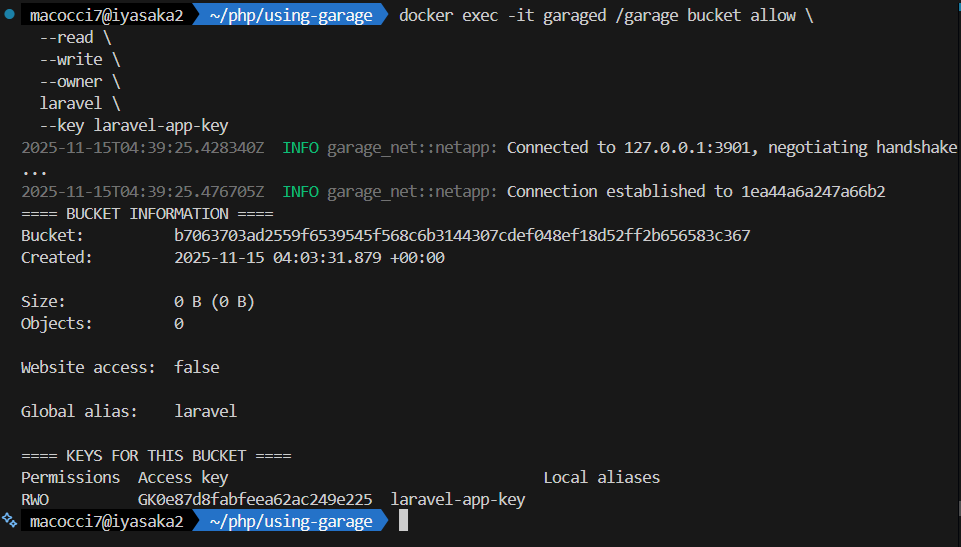
Task: Click the Created timestamp value
Action: [x=309, y=258]
